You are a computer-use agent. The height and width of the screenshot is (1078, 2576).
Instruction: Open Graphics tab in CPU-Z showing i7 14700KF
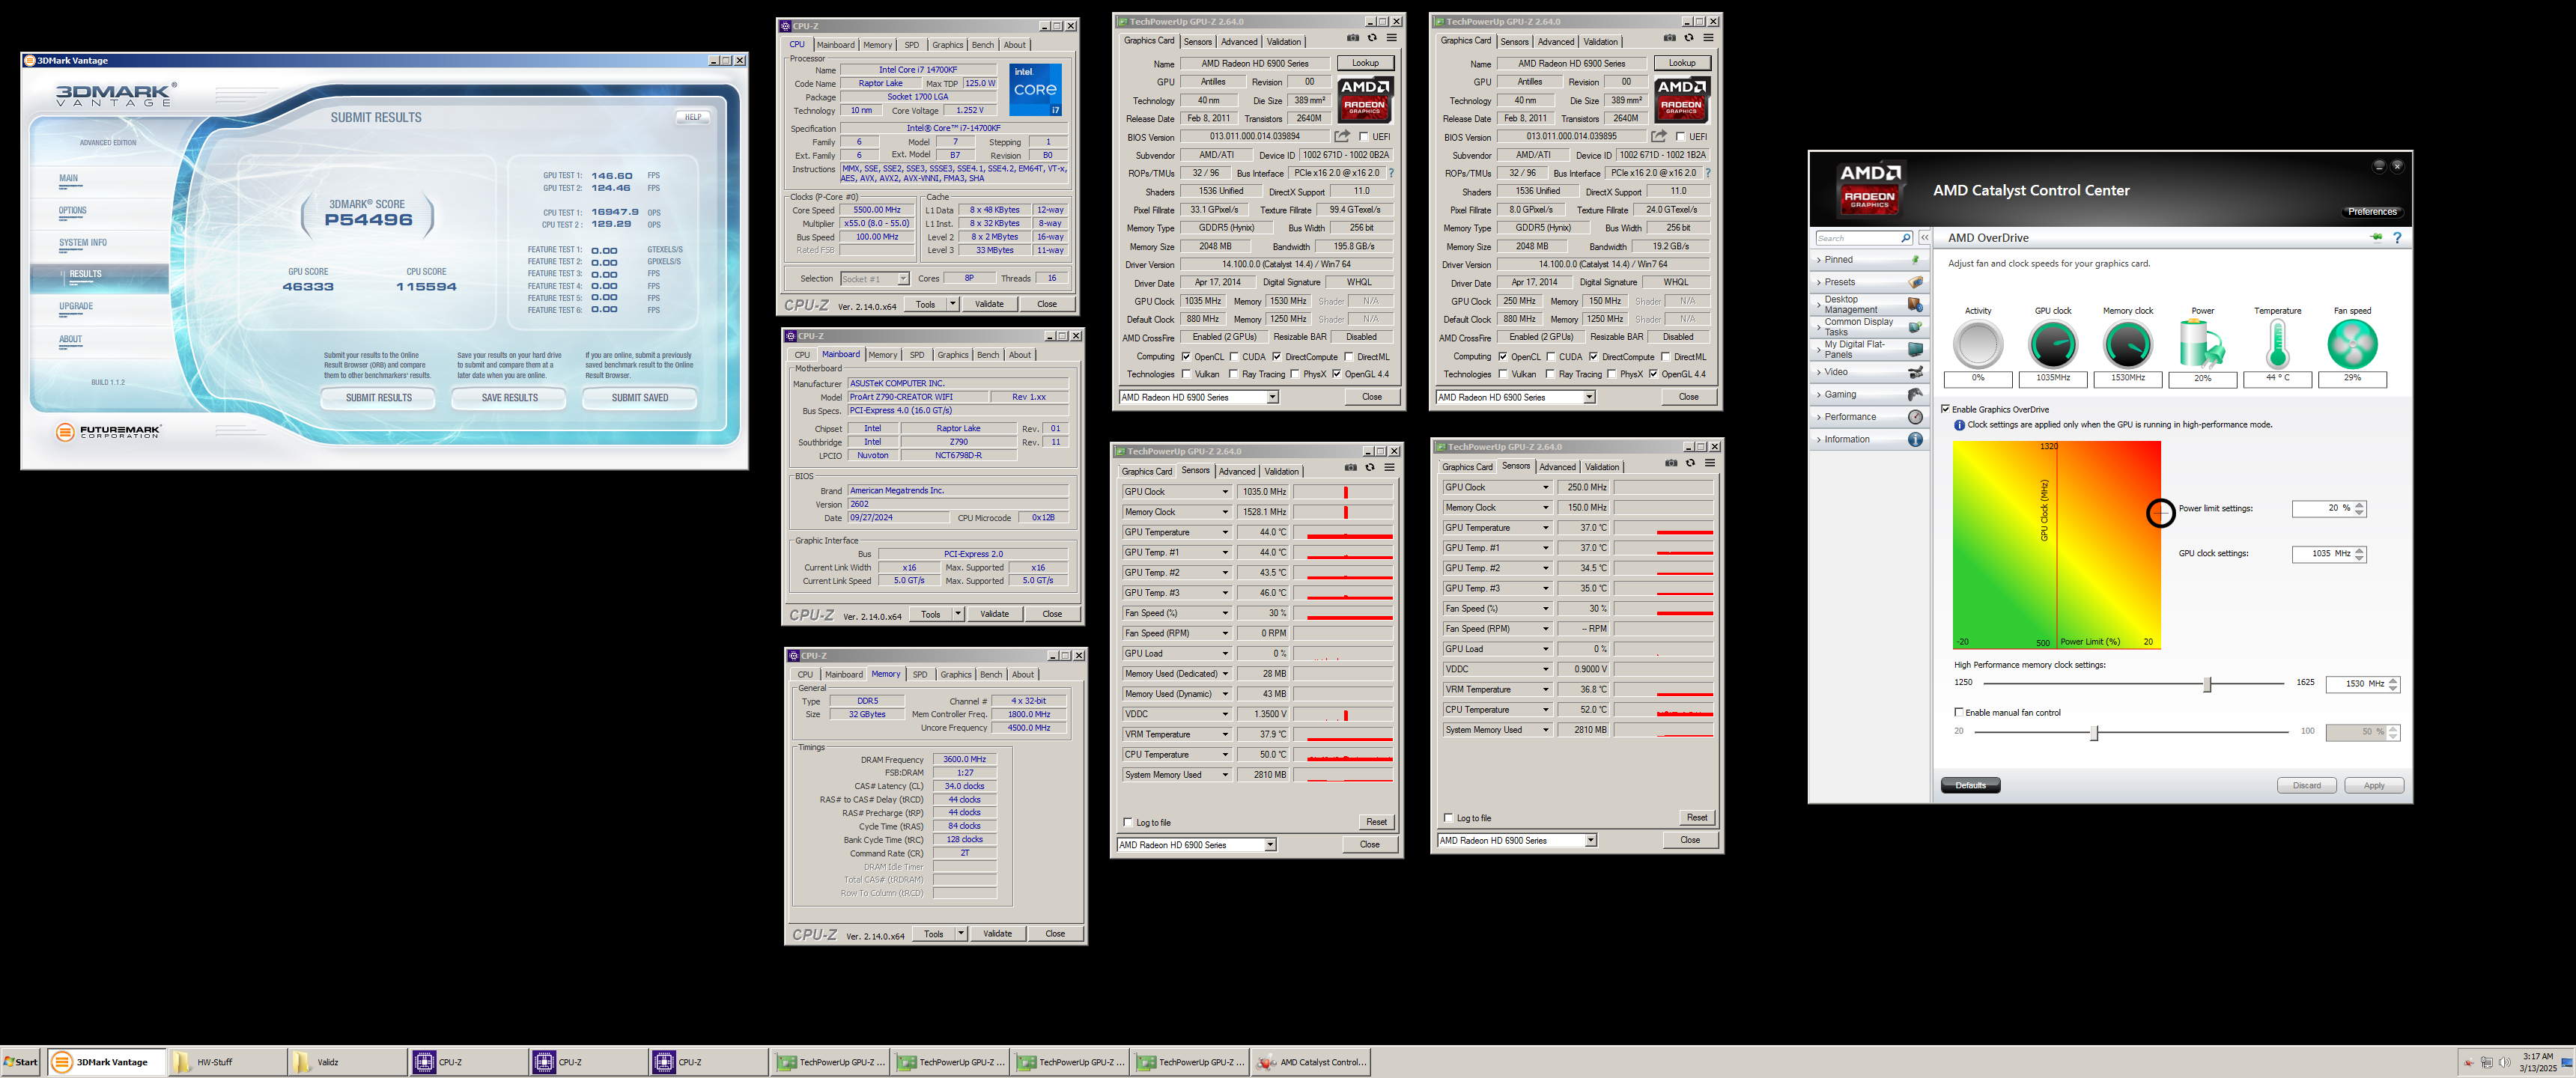[x=947, y=45]
